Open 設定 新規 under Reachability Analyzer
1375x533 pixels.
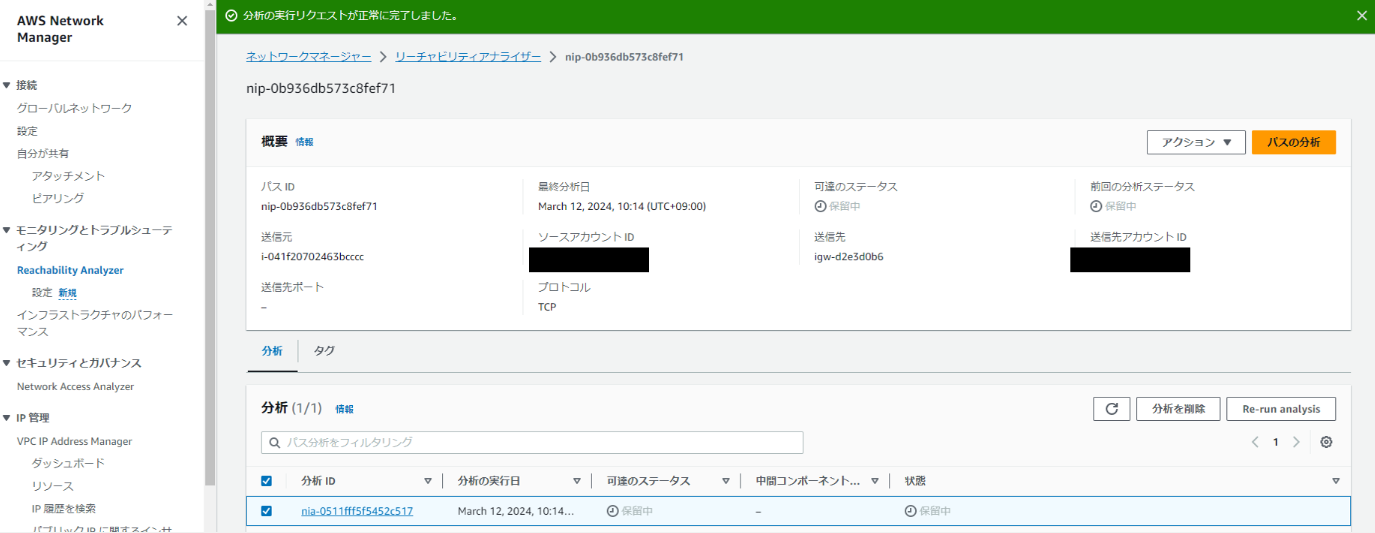(x=54, y=293)
